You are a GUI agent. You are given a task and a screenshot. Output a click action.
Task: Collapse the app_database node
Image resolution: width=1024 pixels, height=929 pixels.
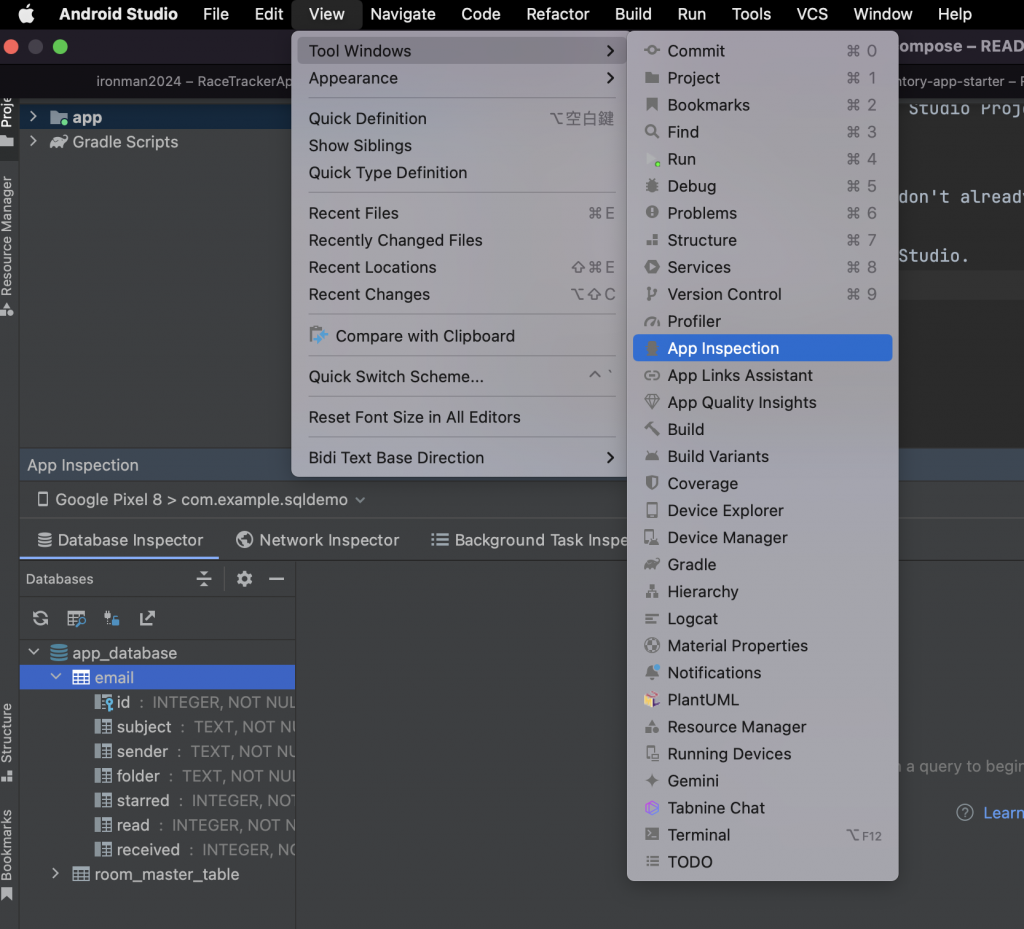coord(34,652)
